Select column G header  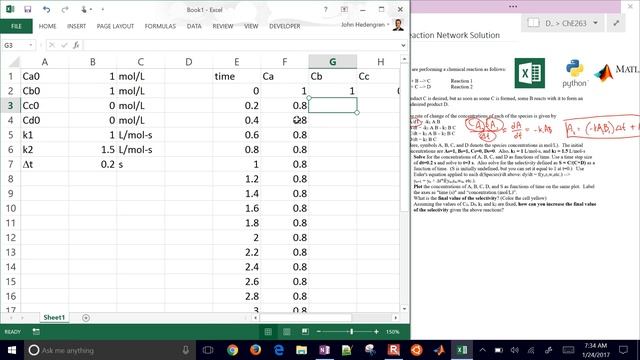[x=333, y=62]
